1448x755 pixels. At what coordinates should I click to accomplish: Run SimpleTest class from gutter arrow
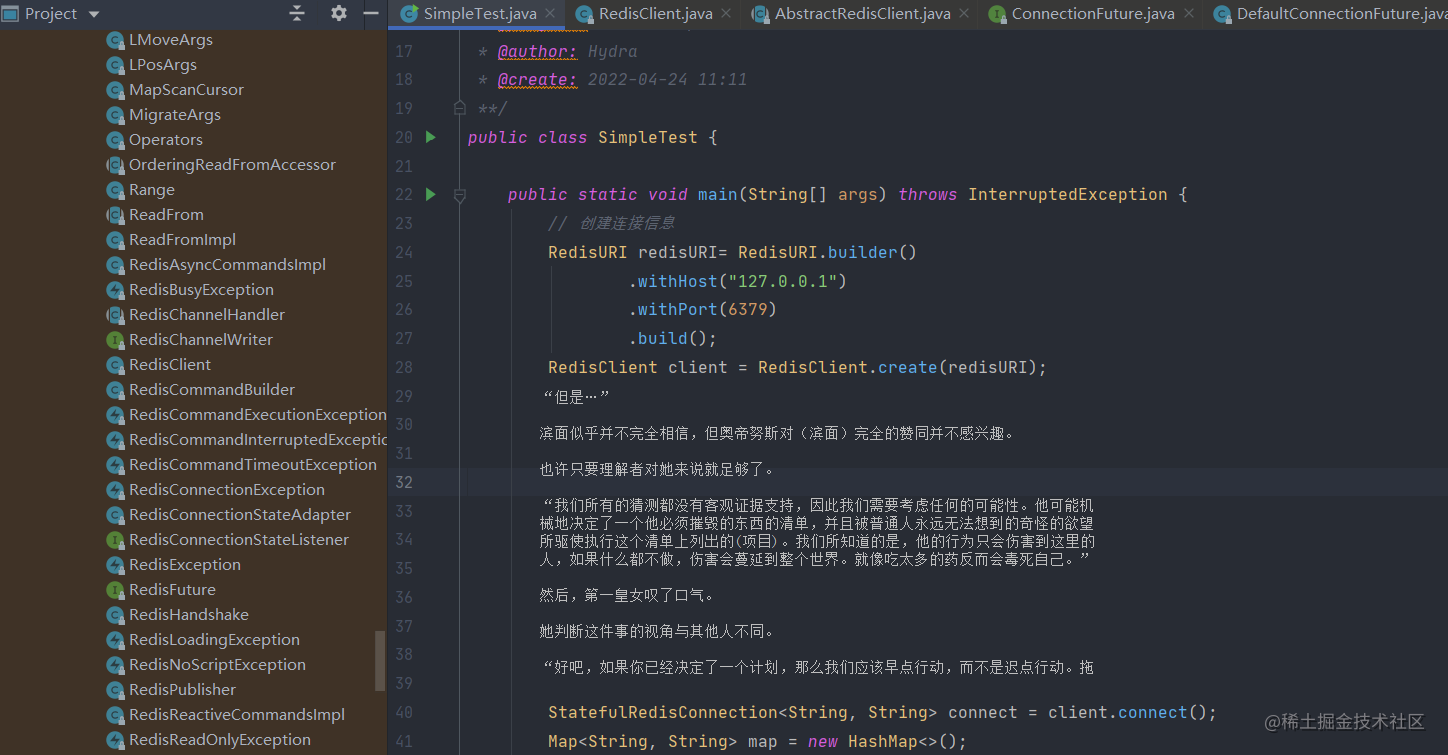click(431, 137)
